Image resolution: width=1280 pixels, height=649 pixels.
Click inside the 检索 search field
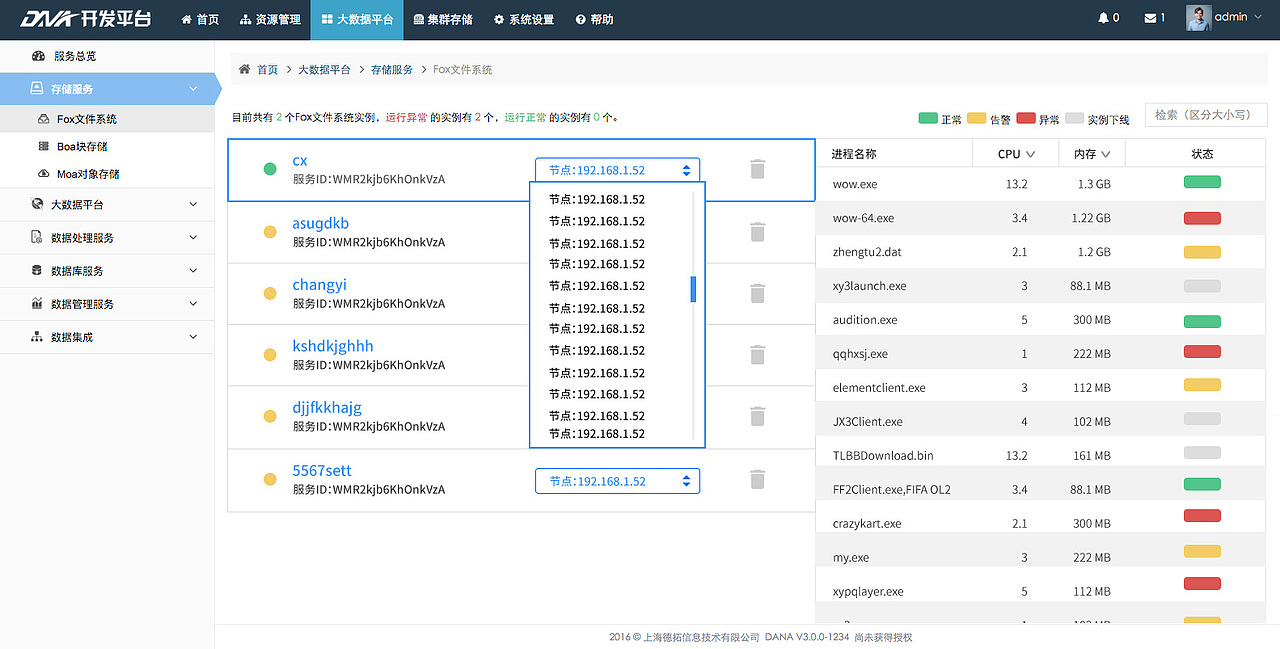click(x=1205, y=114)
